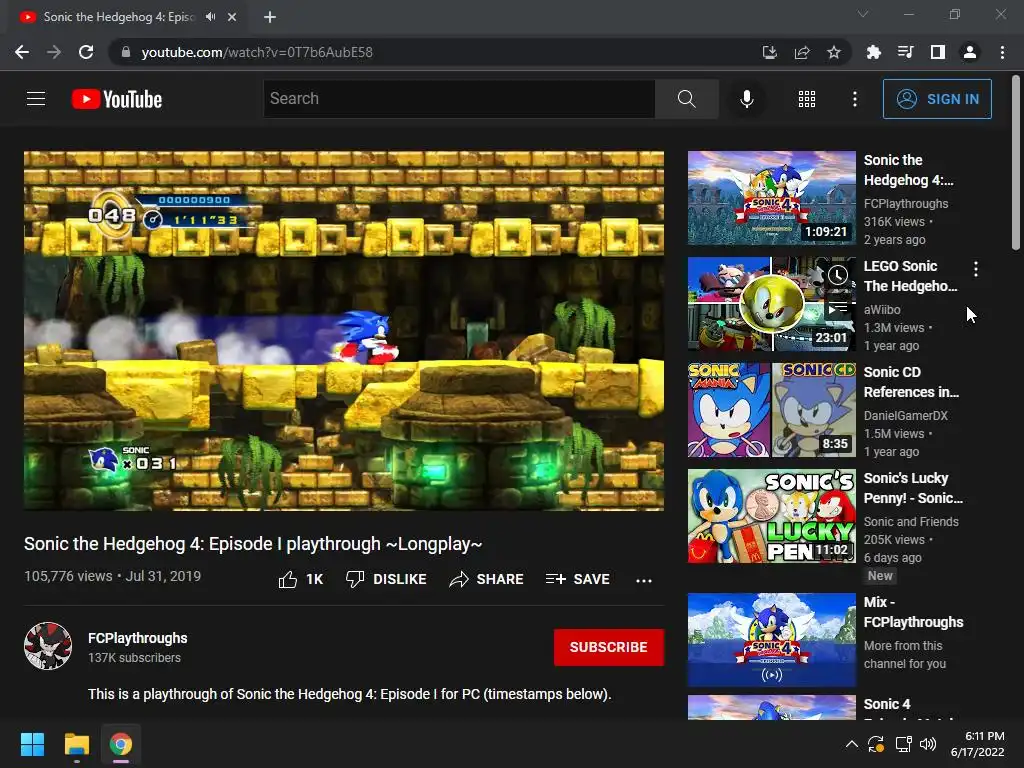Screen dimensions: 1024x768
Task: Open Chrome extensions puzzle icon
Action: (873, 52)
